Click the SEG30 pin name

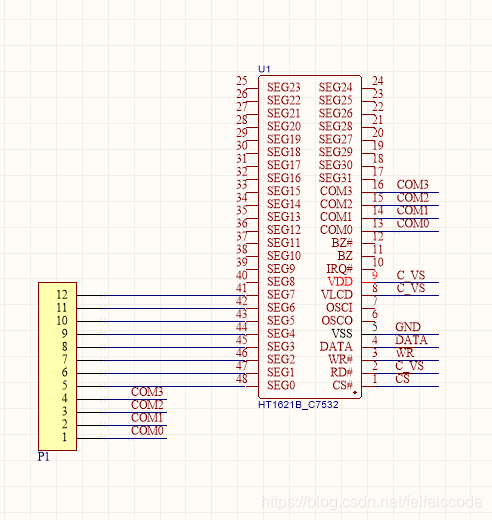(x=335, y=165)
